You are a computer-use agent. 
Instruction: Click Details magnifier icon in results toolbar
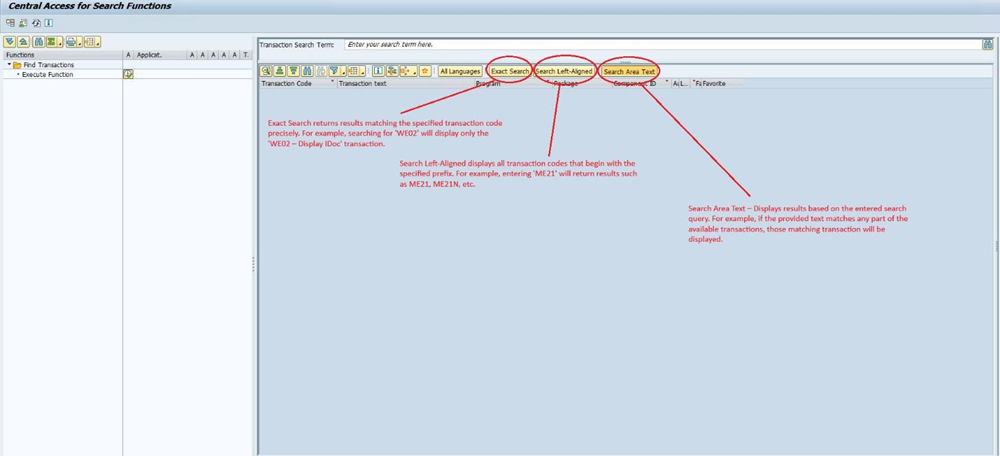coord(266,71)
